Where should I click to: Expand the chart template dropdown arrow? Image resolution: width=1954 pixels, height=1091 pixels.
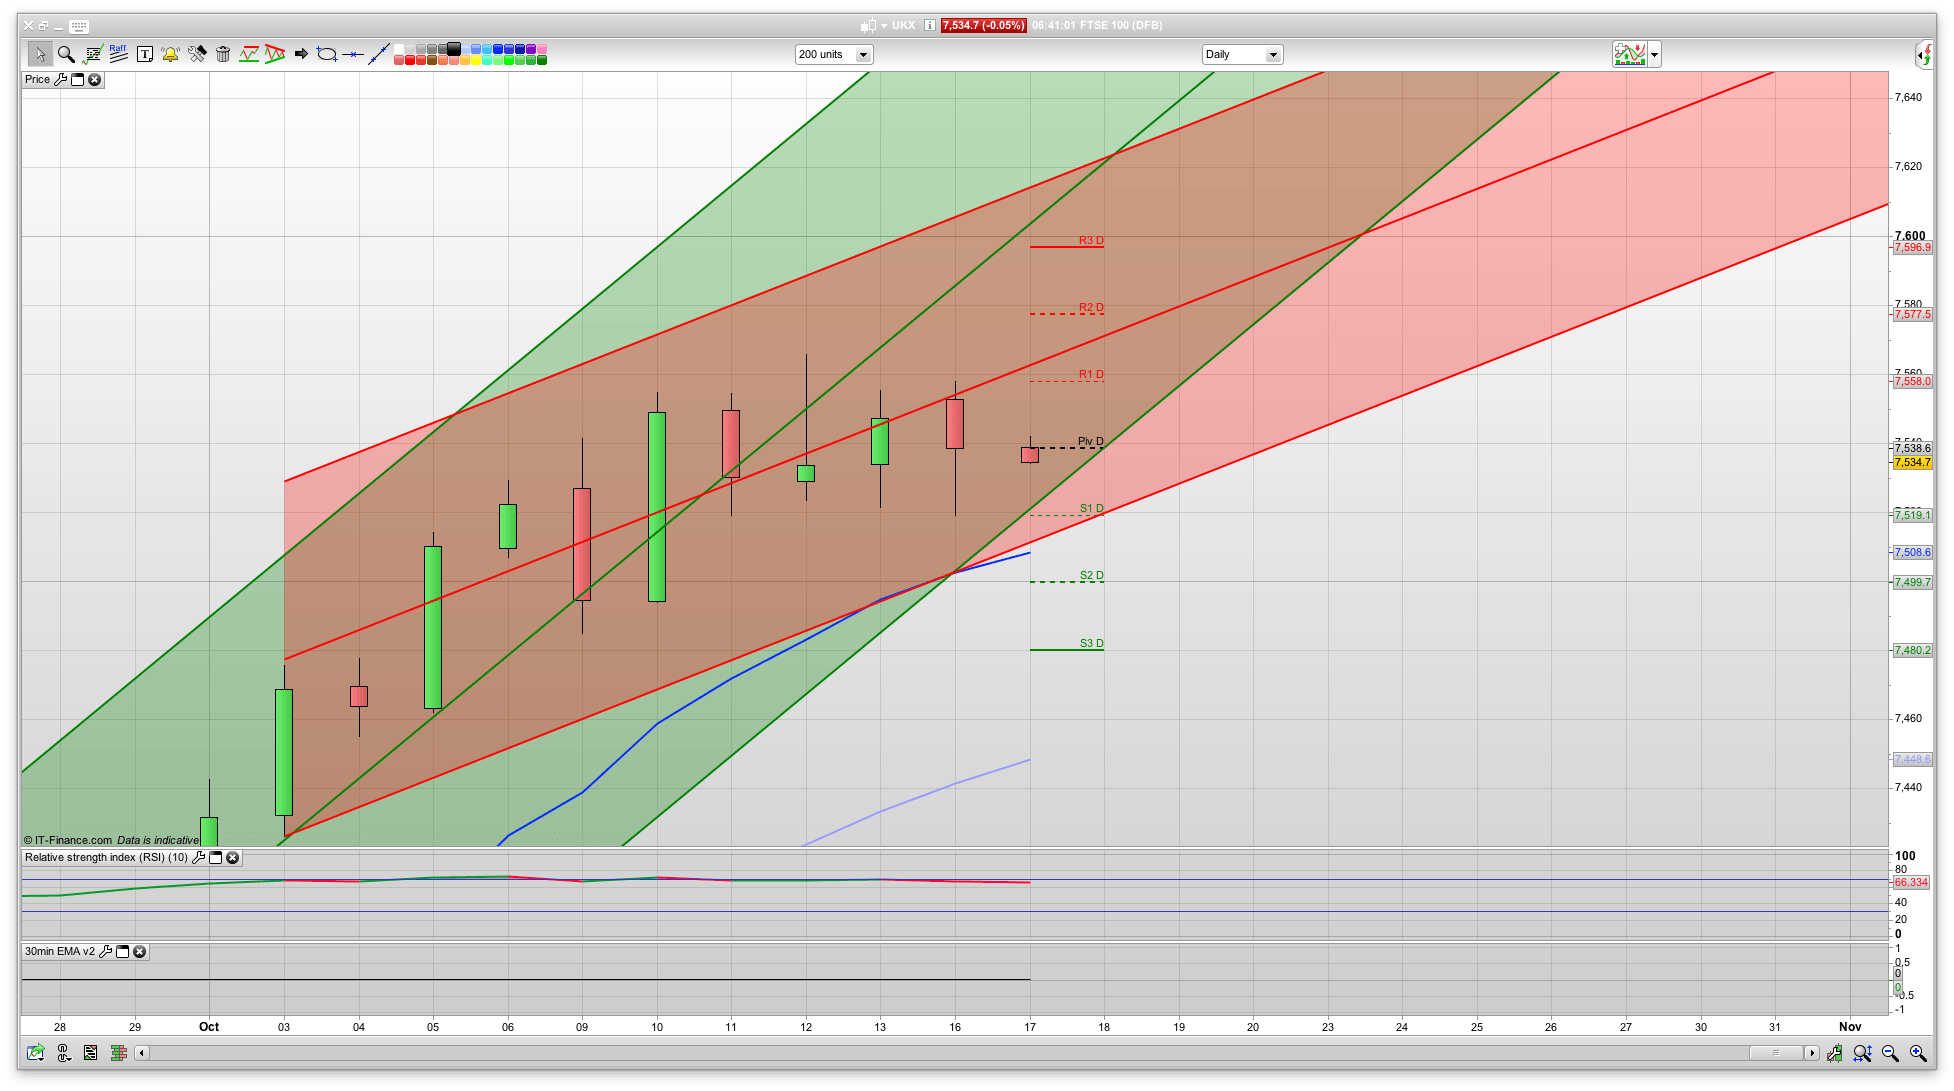(1655, 55)
